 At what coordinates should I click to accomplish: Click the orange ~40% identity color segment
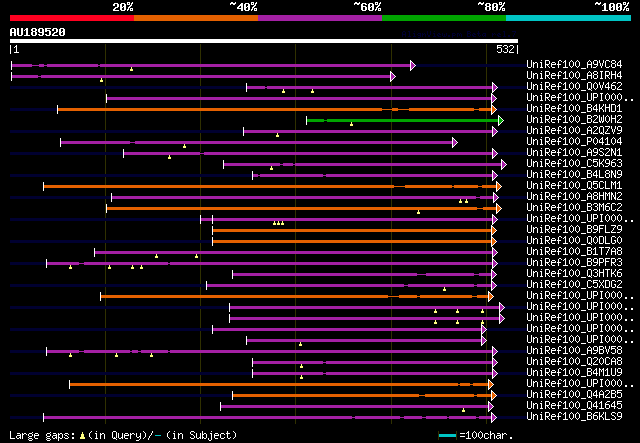coord(196,18)
